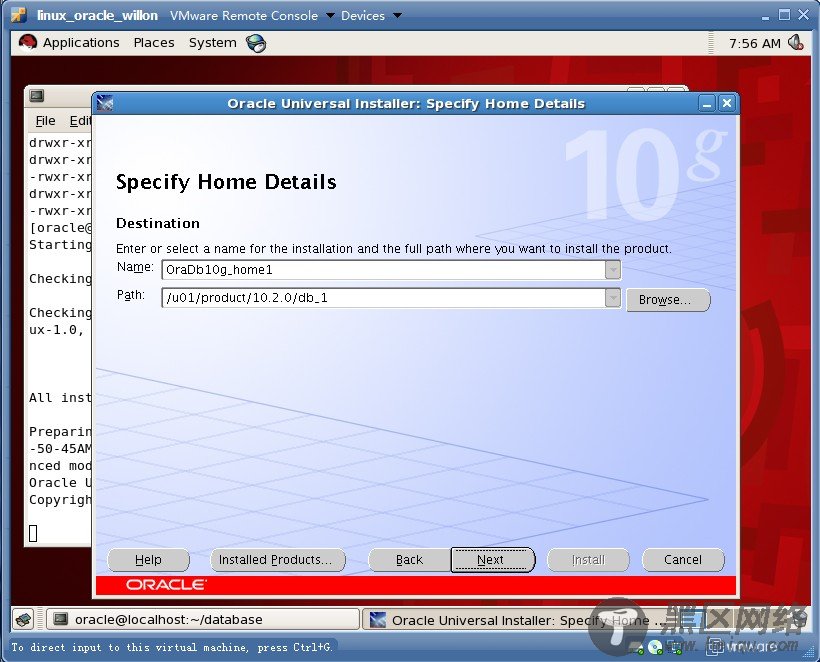The image size is (820, 662).
Task: Launch the web browser globe icon
Action: point(256,43)
